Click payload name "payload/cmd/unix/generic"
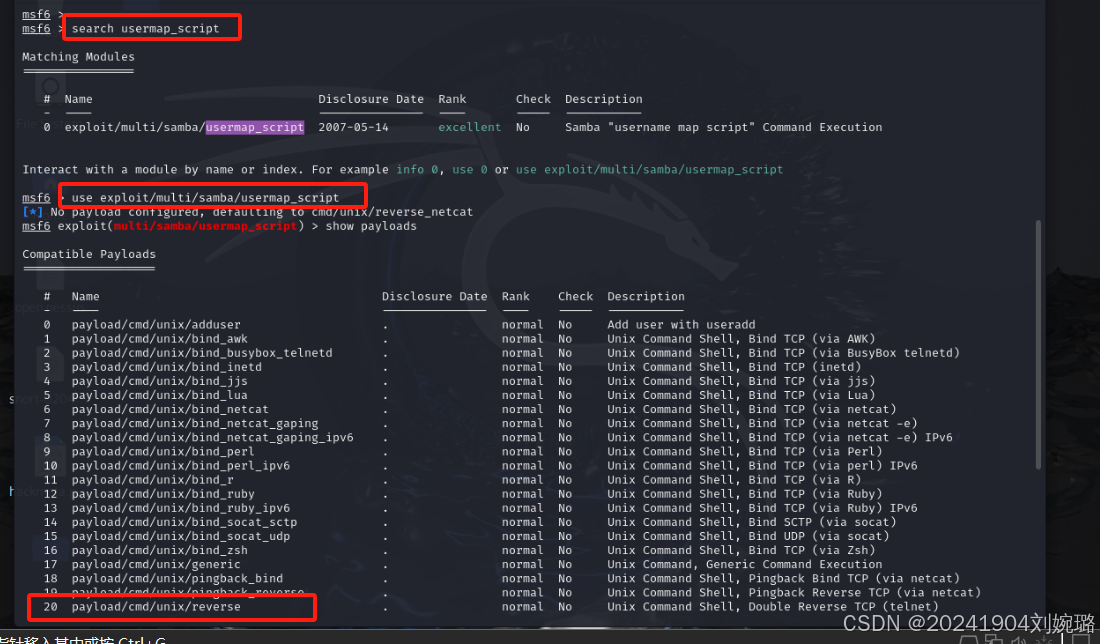 click(156, 564)
